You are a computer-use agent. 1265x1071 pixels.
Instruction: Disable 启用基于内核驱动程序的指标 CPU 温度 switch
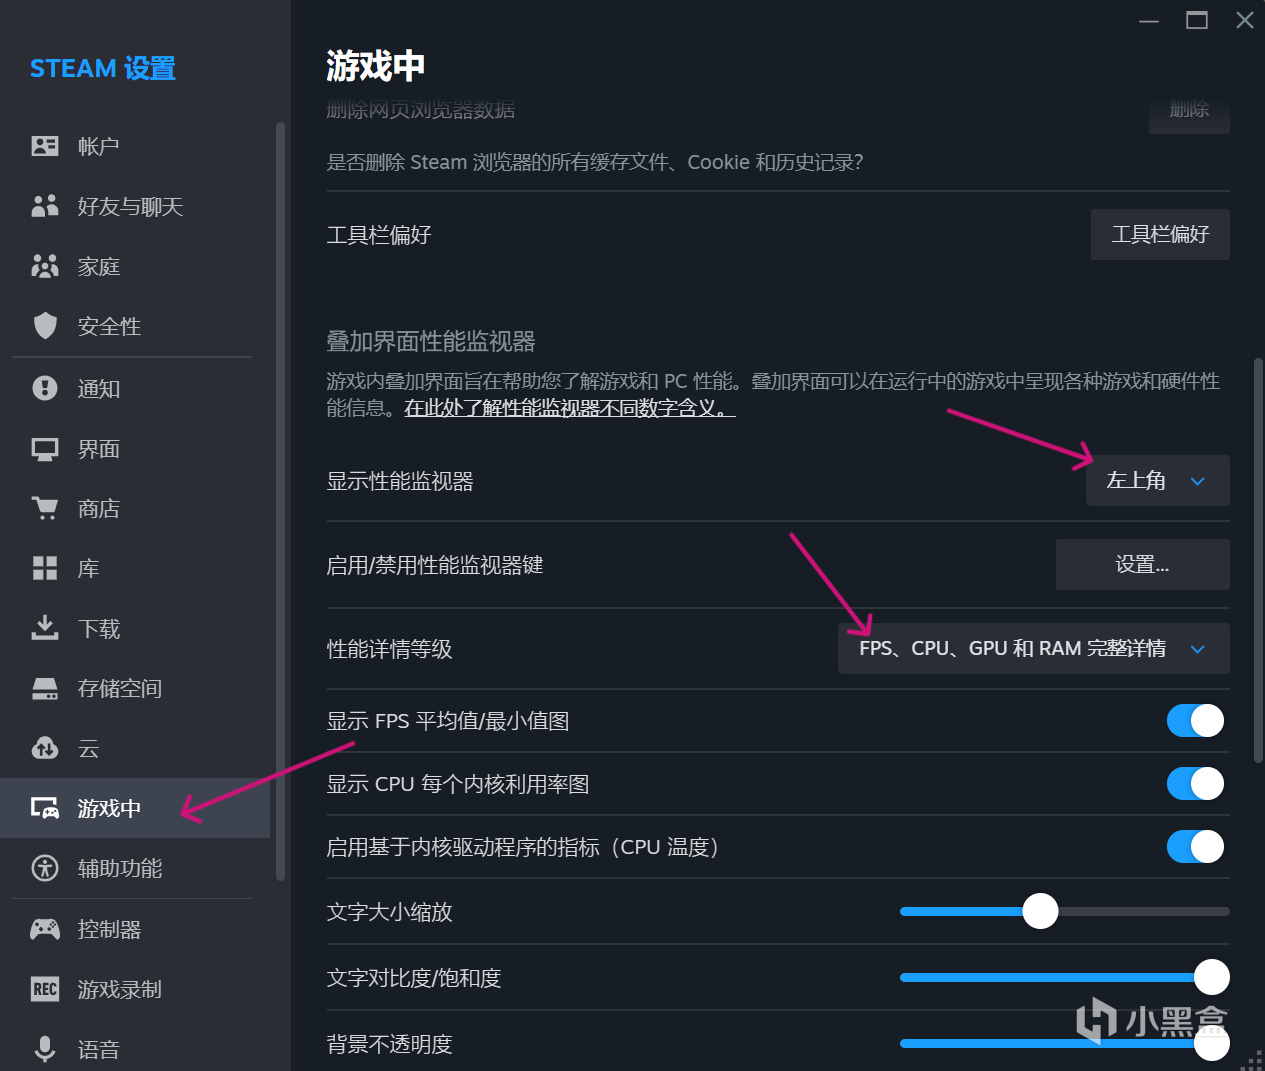[x=1195, y=846]
